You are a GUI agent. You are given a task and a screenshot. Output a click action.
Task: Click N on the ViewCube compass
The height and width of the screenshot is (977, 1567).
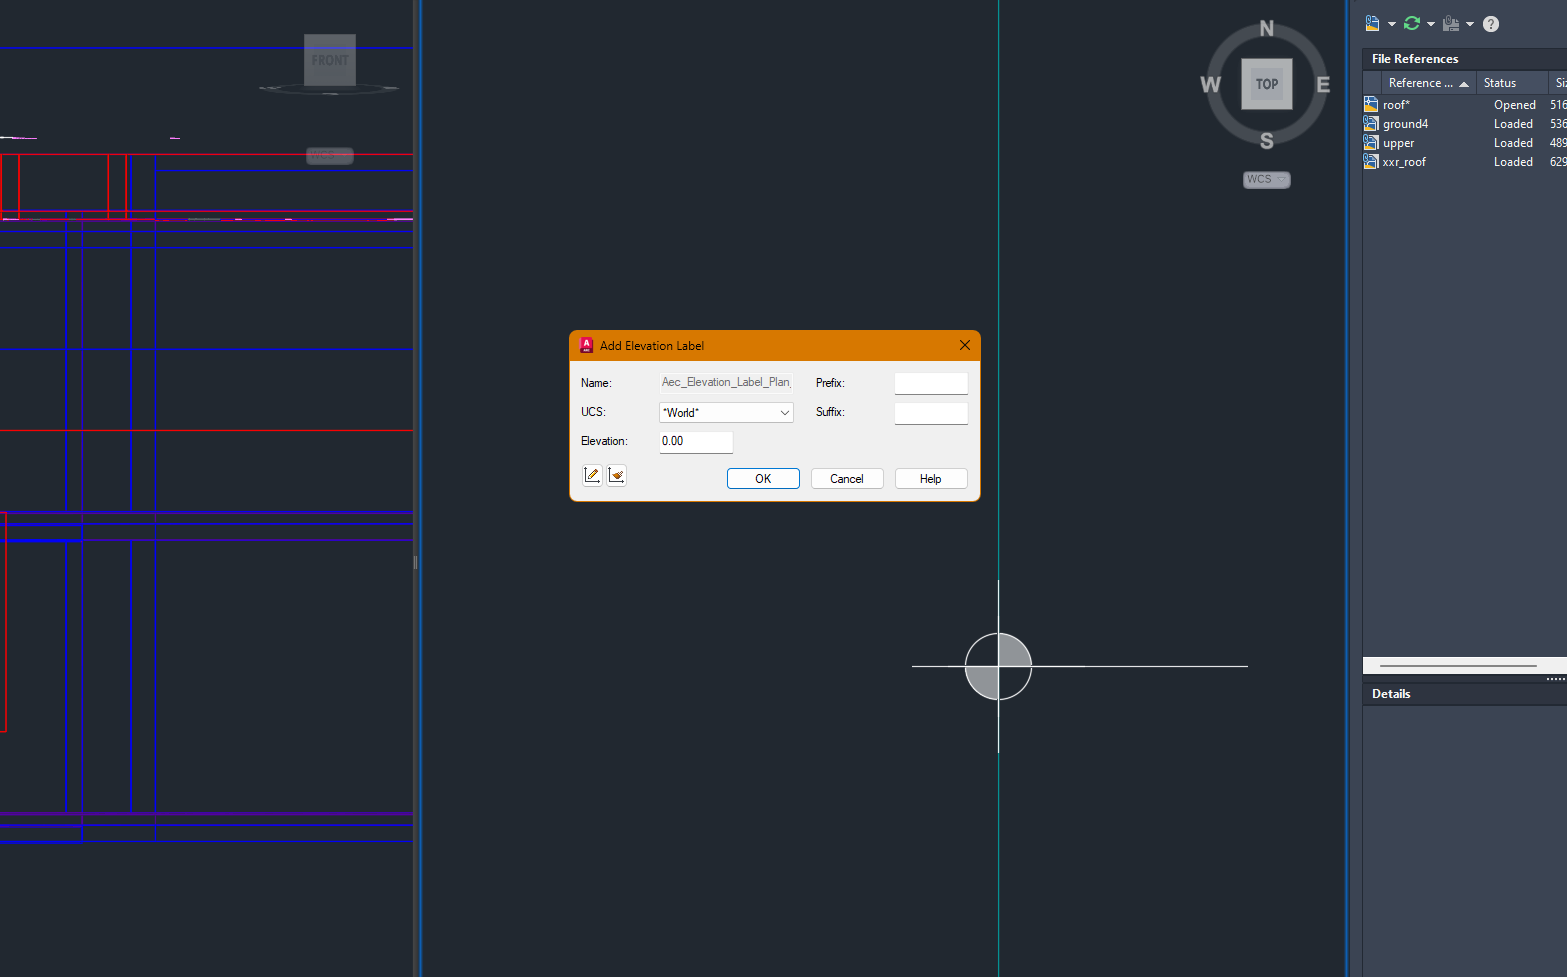[x=1266, y=29]
